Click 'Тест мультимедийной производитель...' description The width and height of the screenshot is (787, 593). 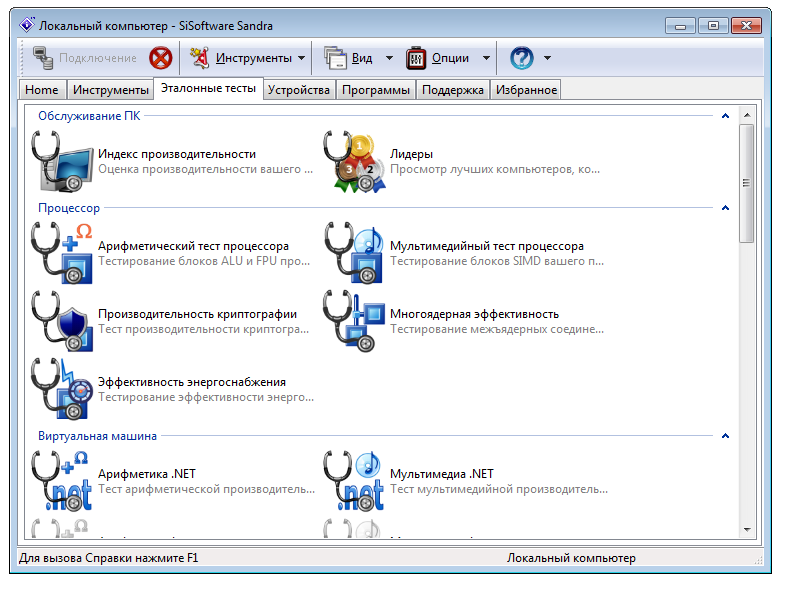[x=499, y=489]
